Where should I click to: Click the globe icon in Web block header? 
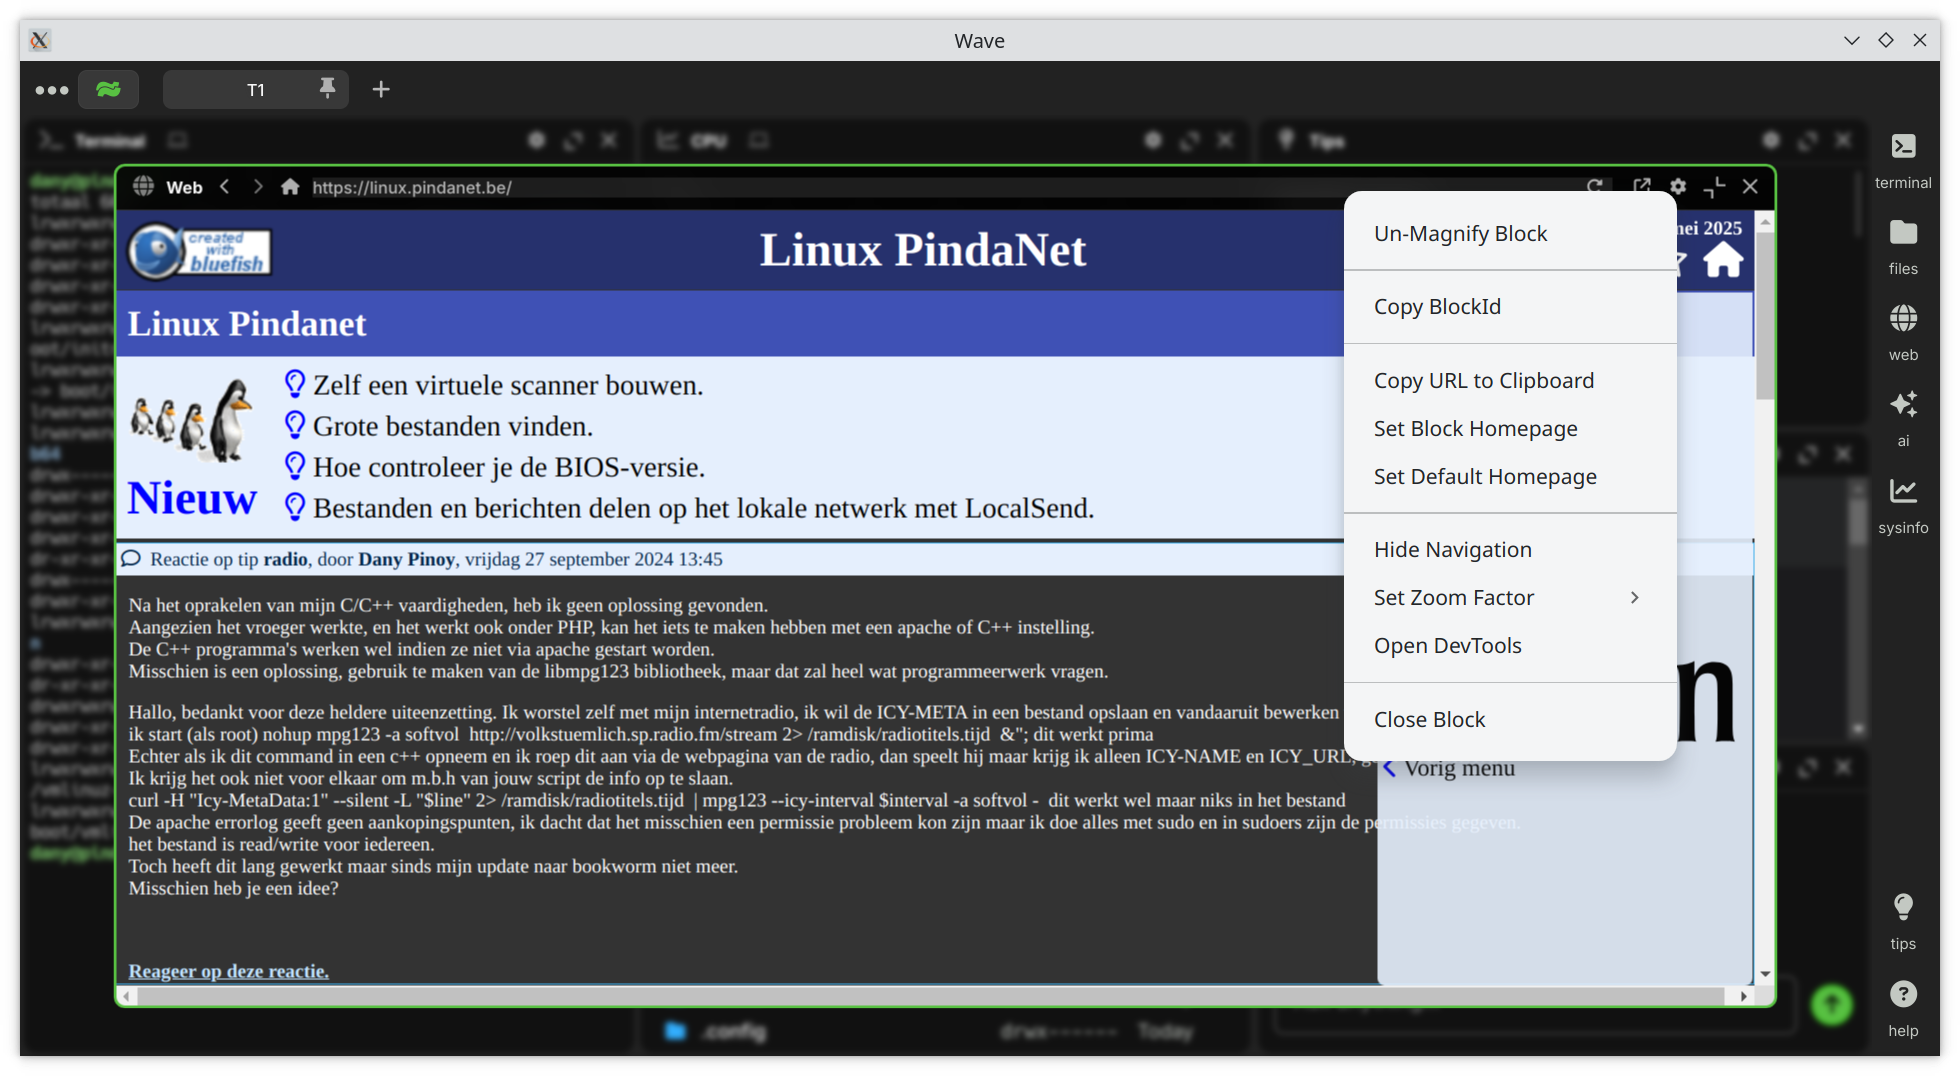click(144, 187)
